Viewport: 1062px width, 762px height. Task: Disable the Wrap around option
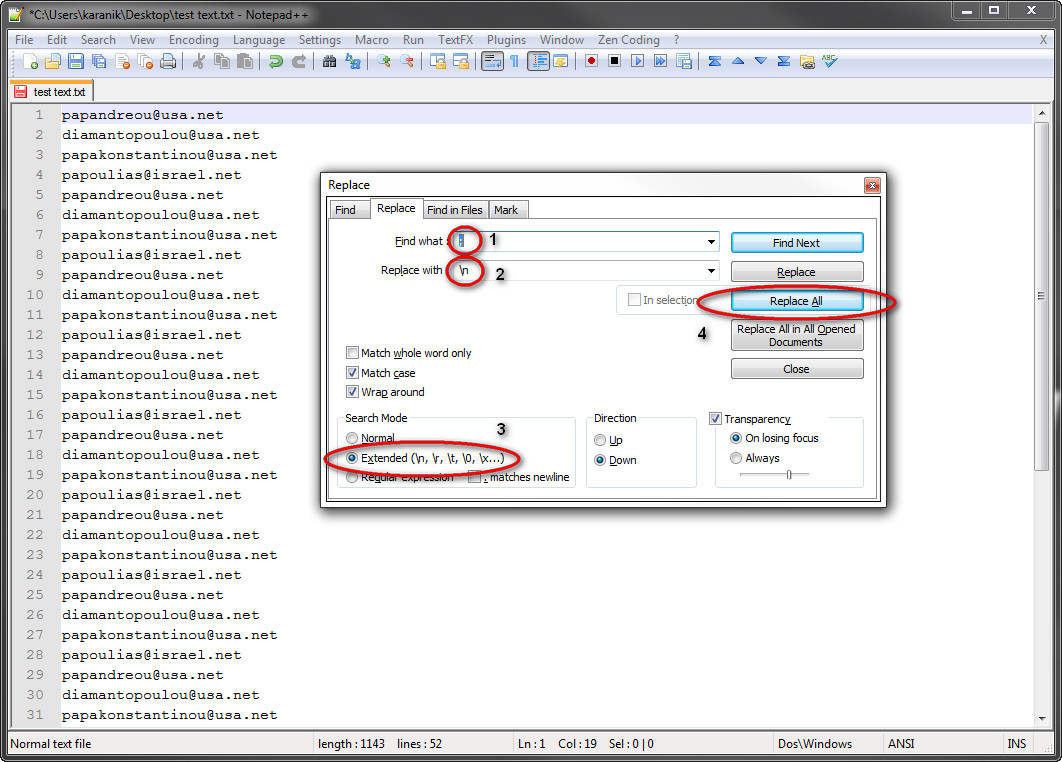[352, 392]
